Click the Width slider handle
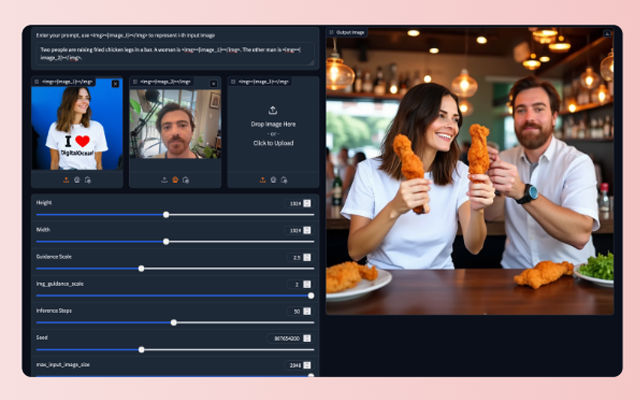 click(166, 242)
